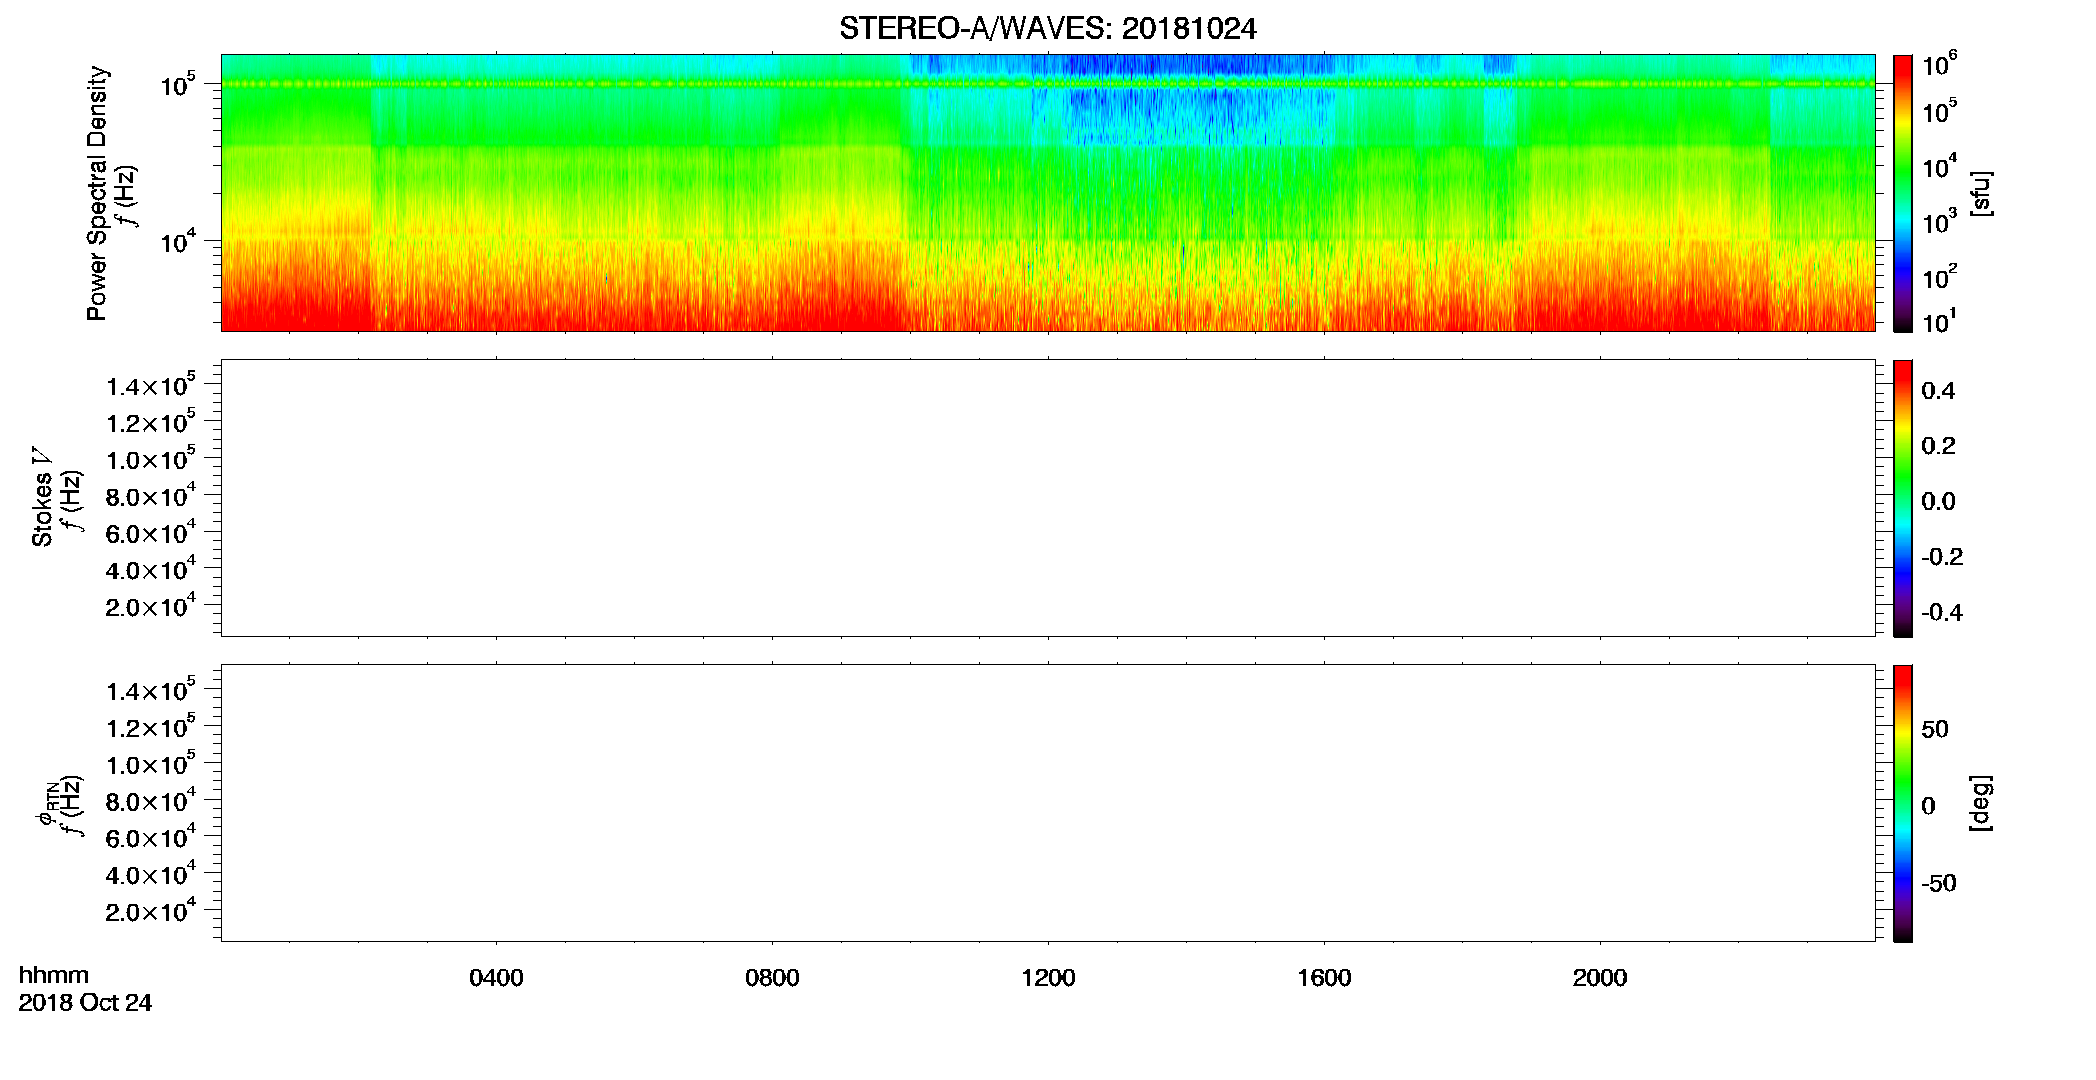Click the 1600 time tick label
This screenshot has width=2096, height=1080.
tap(1324, 978)
